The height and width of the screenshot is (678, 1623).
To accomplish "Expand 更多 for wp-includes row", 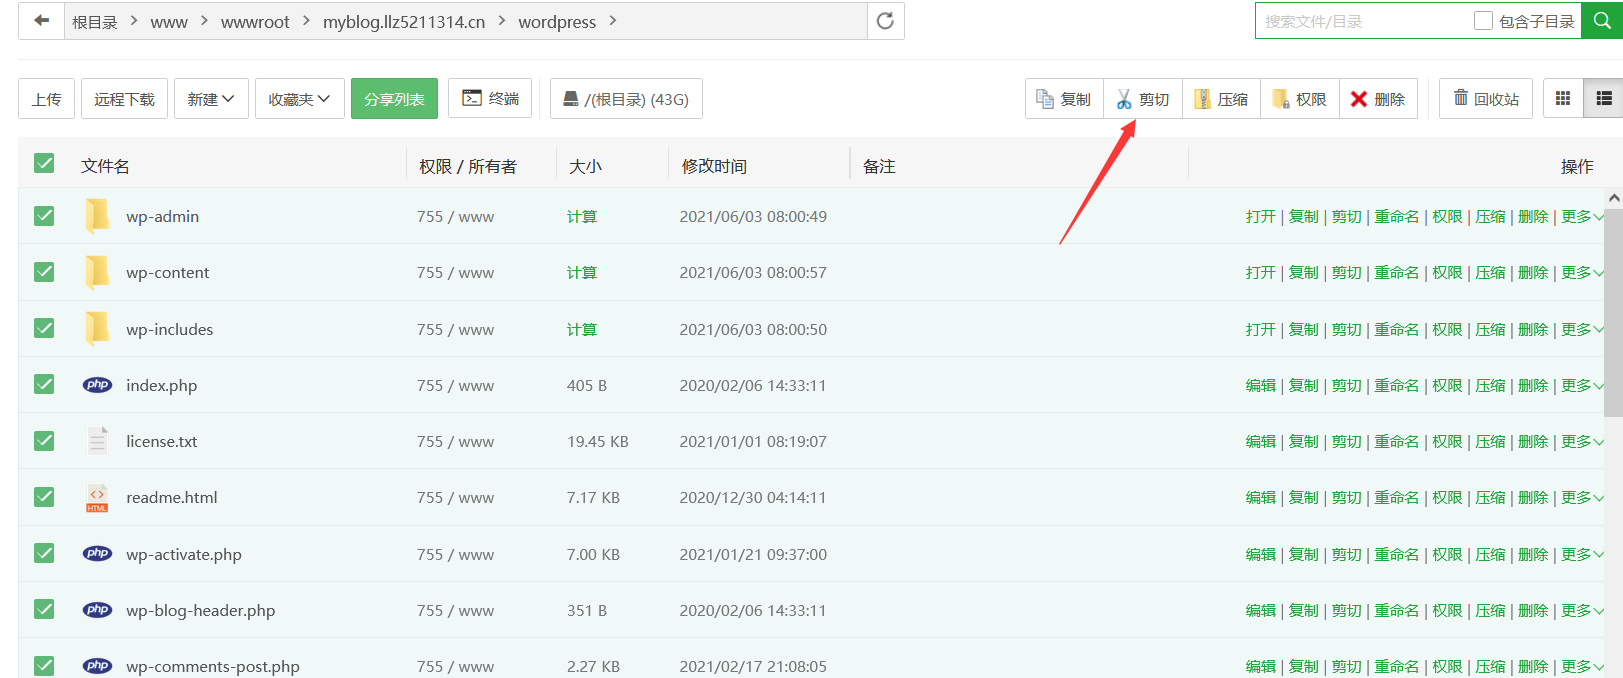I will [1582, 329].
